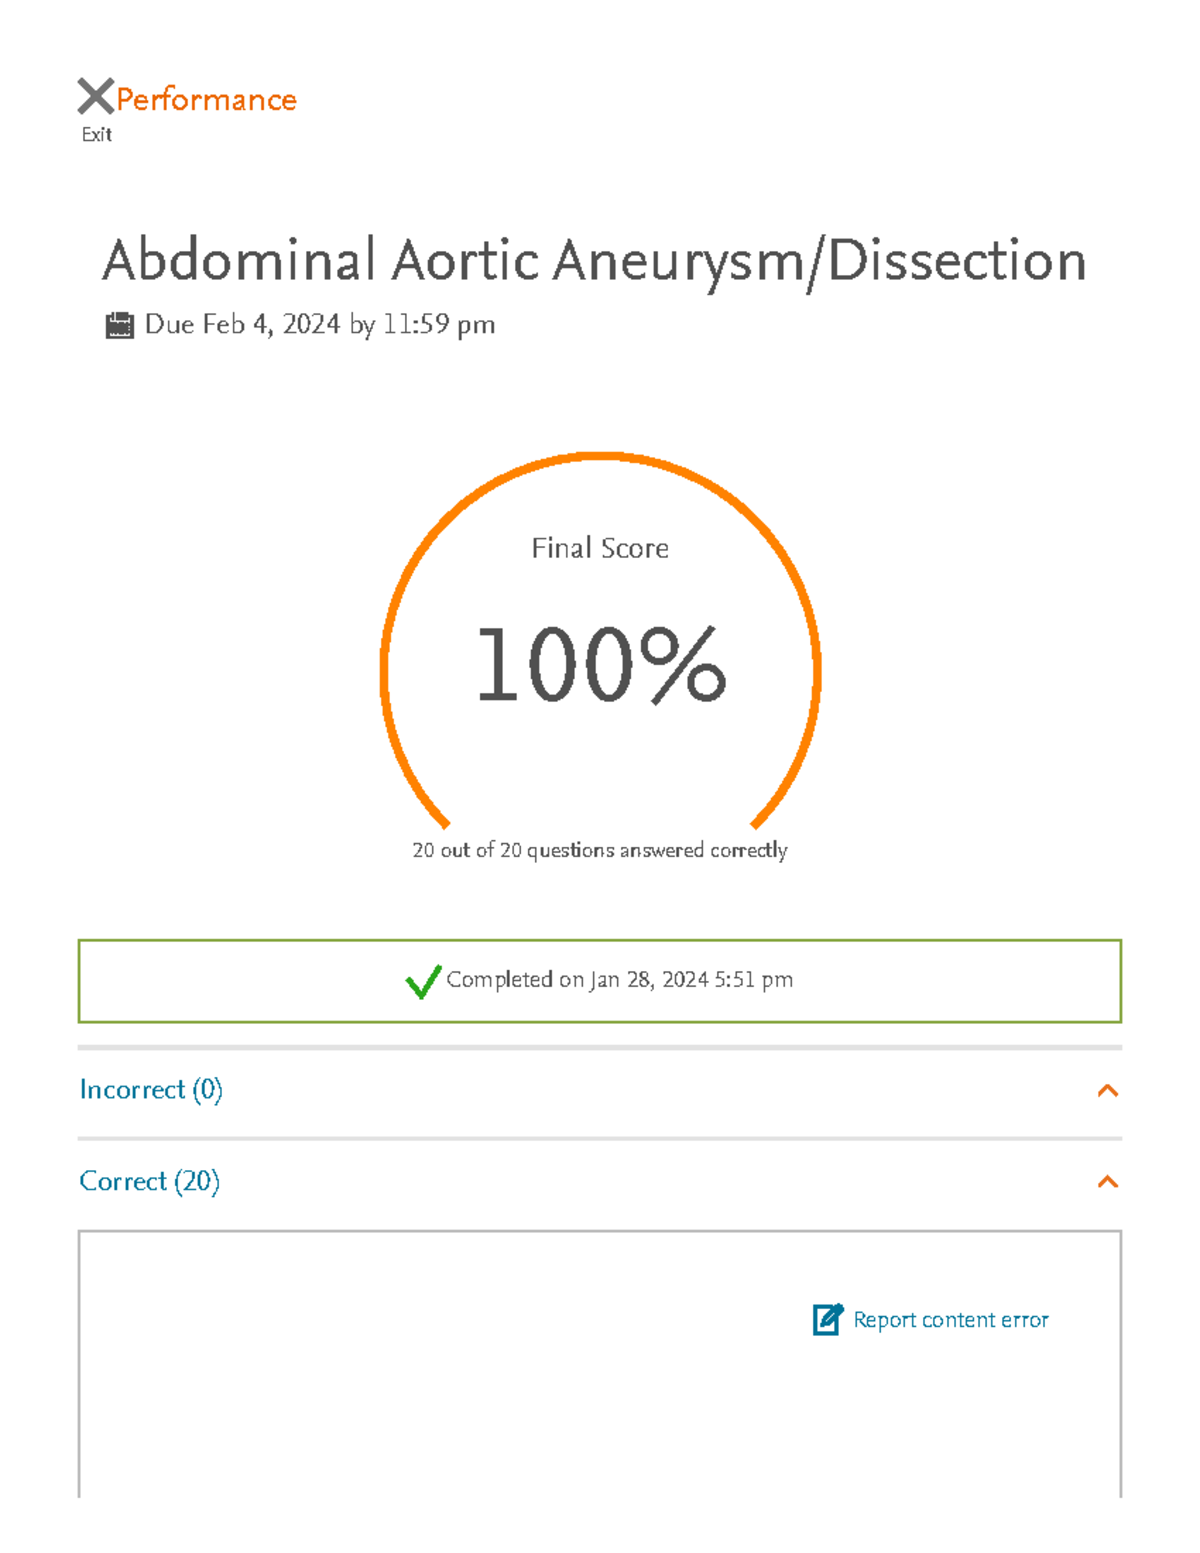Screen dimensions: 1200x1553
Task: Click the Report content error link
Action: click(x=949, y=1320)
